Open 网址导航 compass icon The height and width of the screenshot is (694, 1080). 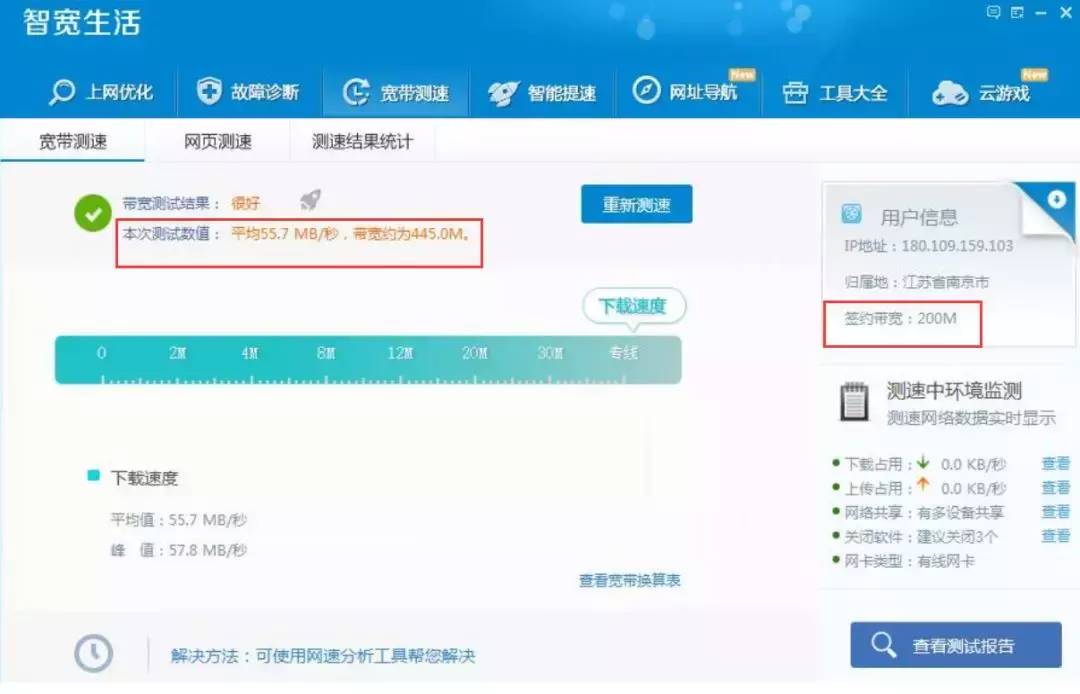coord(646,90)
